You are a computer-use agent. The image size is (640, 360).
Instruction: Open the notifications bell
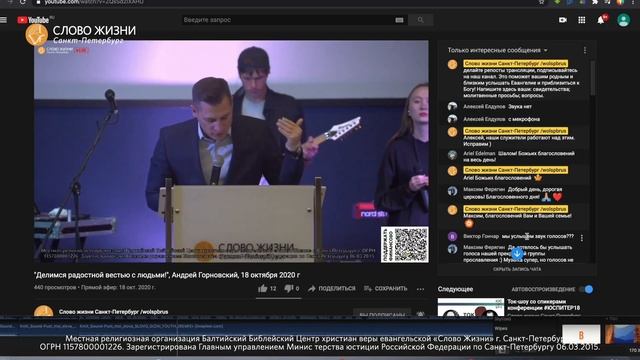(601, 20)
